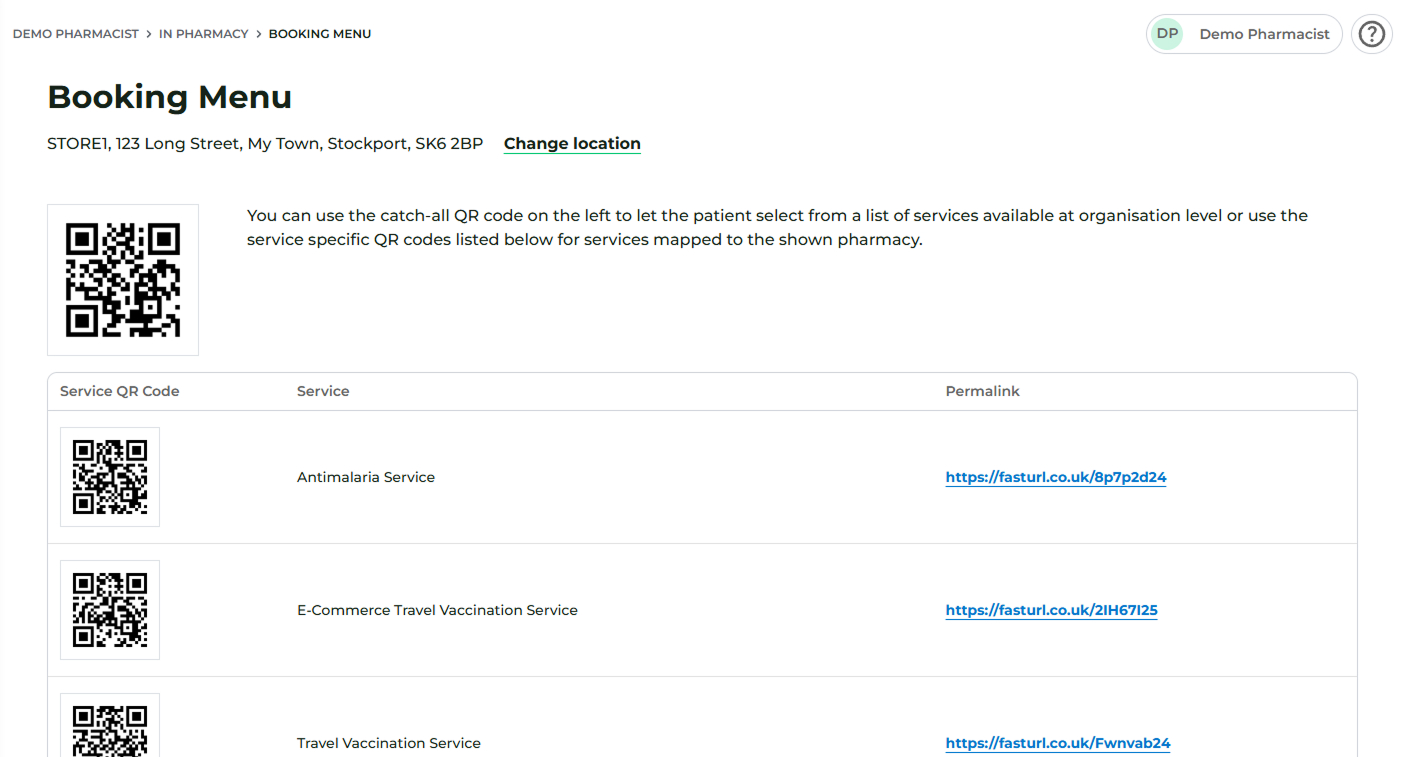Click the Change location link
The width and height of the screenshot is (1408, 757).
coord(572,144)
